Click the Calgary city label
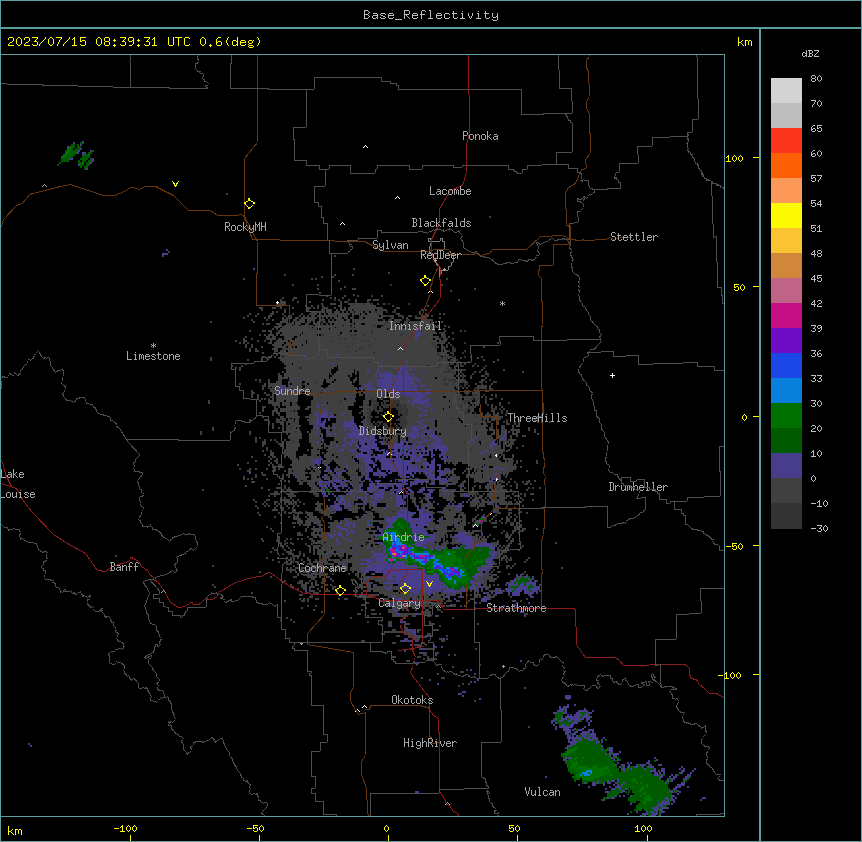This screenshot has width=862, height=842. (399, 603)
